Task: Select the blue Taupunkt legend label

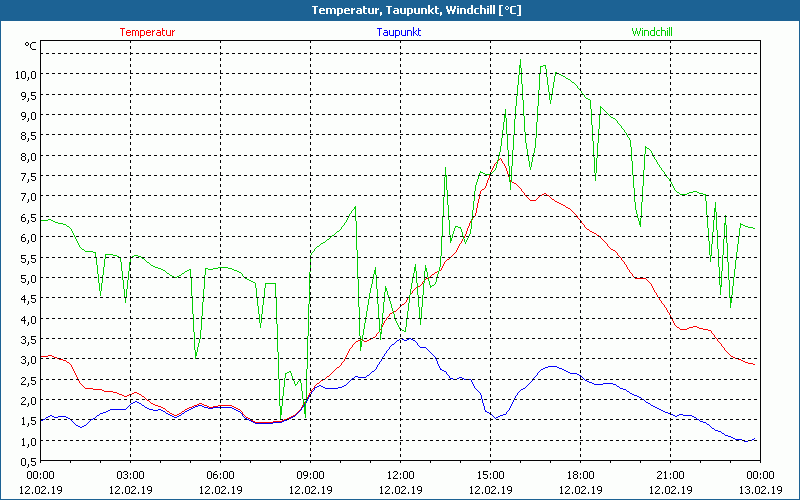Action: tap(398, 32)
